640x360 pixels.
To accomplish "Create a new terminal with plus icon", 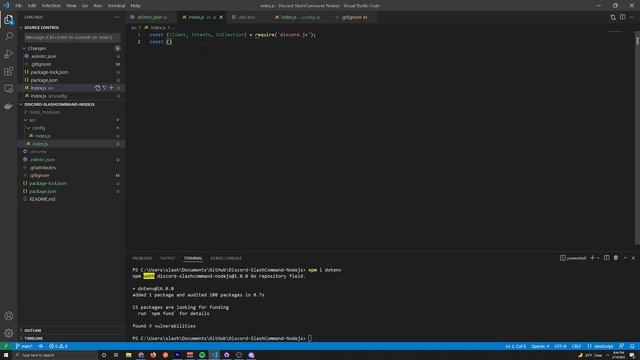I will (x=592, y=258).
